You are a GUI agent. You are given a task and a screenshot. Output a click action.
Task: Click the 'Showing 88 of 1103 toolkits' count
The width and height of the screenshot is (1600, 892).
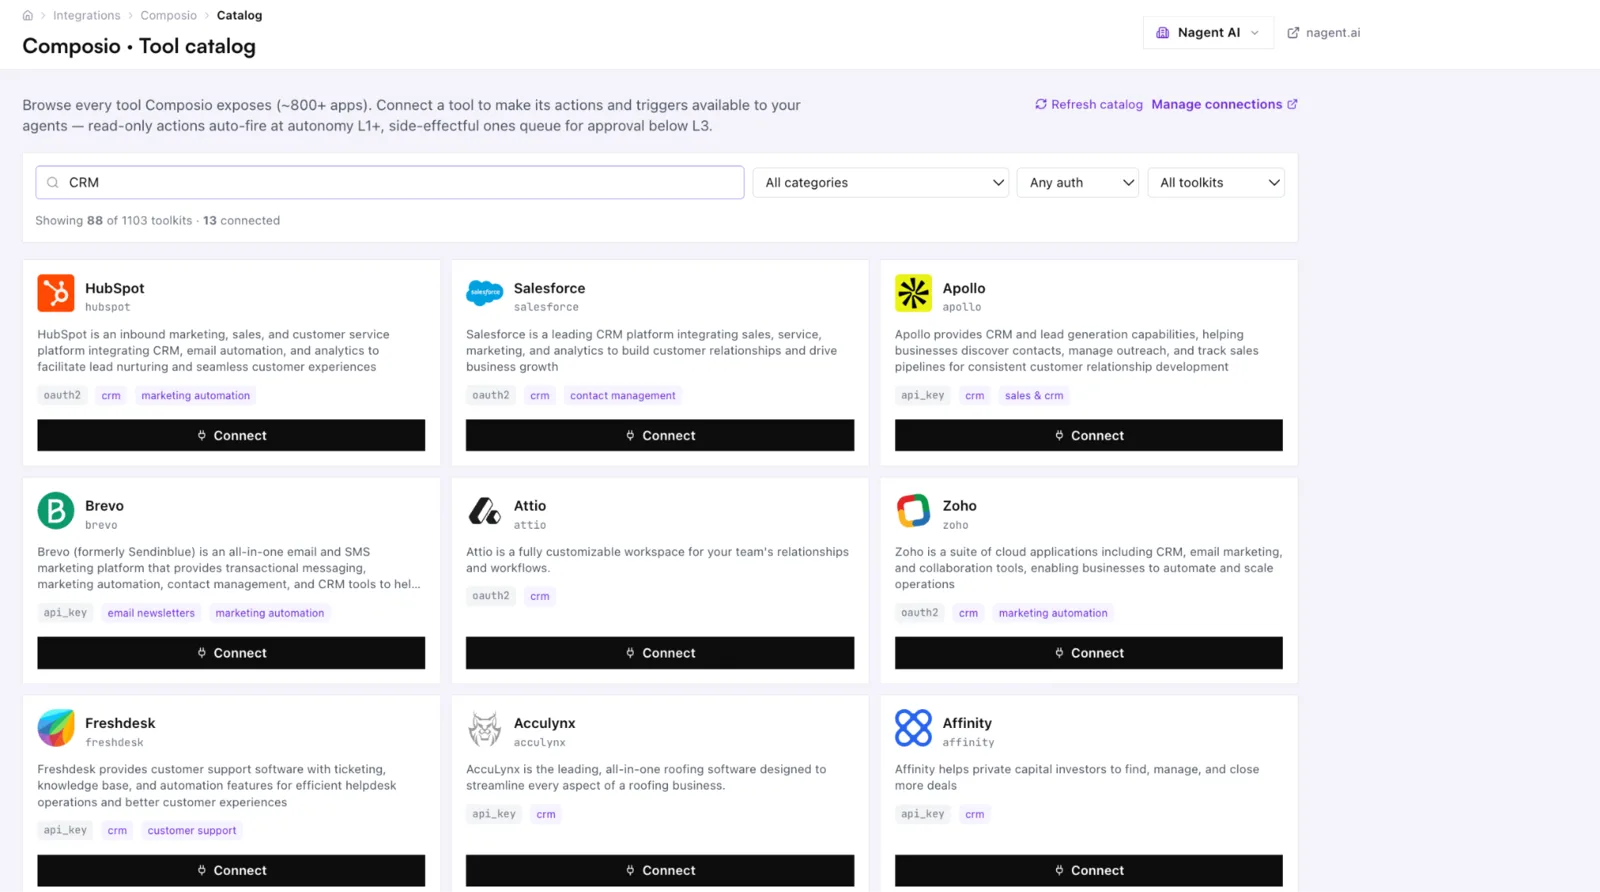114,221
